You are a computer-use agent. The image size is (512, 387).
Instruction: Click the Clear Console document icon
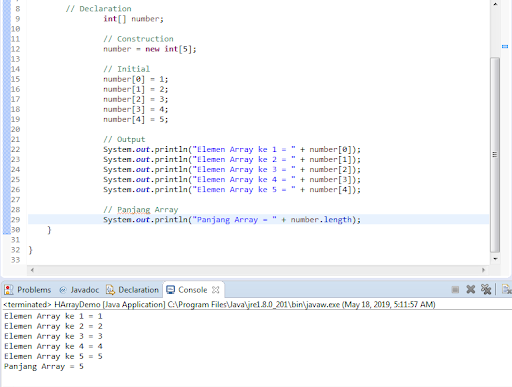[x=506, y=289]
